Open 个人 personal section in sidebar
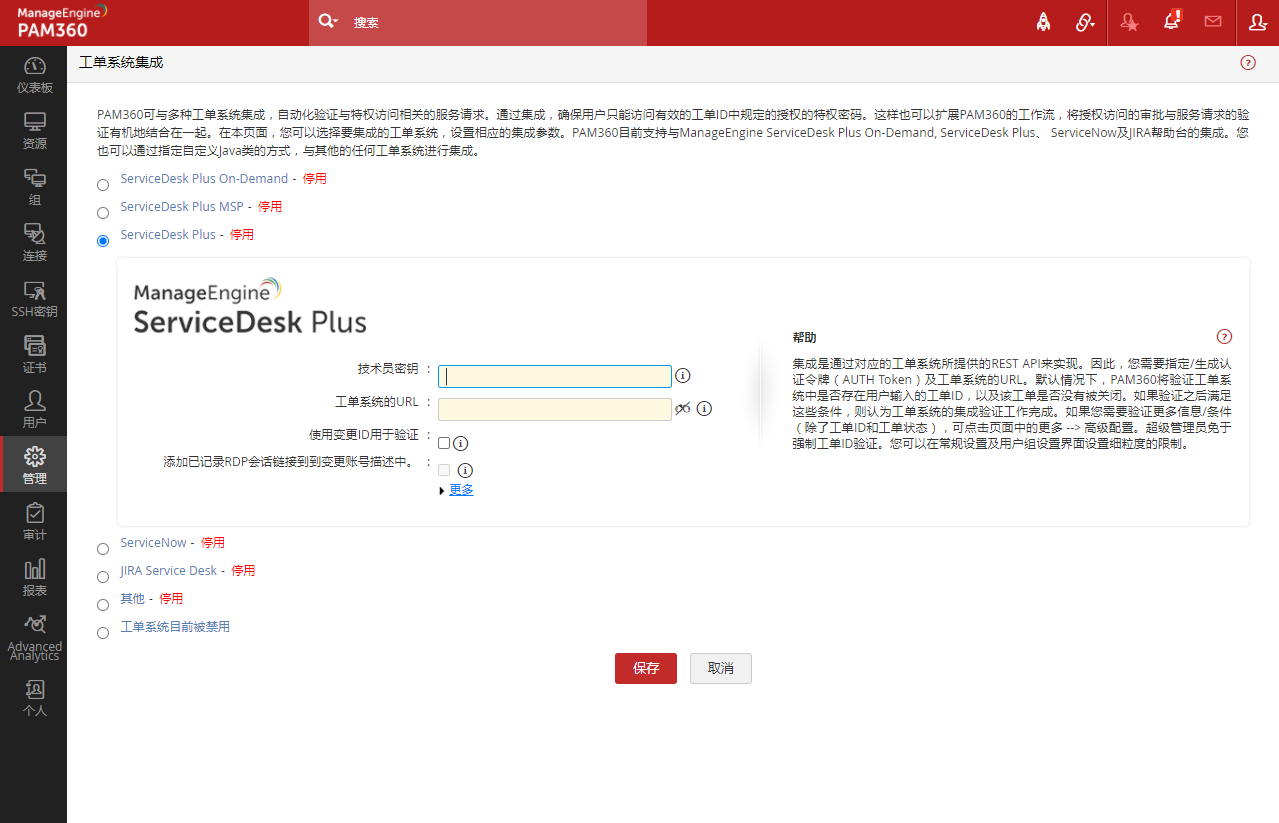The height and width of the screenshot is (823, 1279). [34, 698]
